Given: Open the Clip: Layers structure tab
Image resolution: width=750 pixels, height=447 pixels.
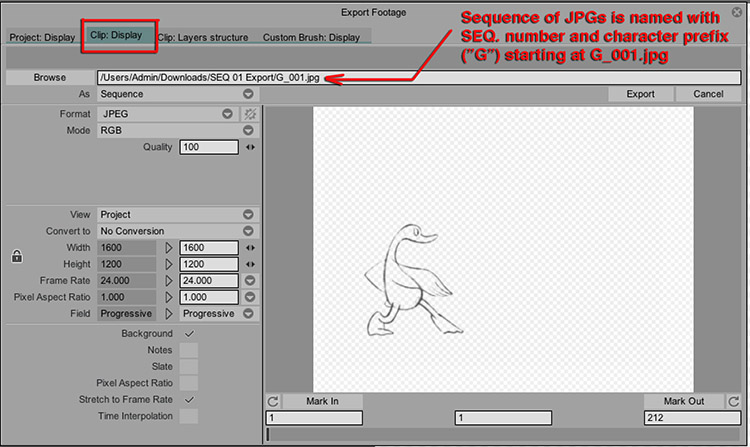Looking at the screenshot, I should click(203, 37).
